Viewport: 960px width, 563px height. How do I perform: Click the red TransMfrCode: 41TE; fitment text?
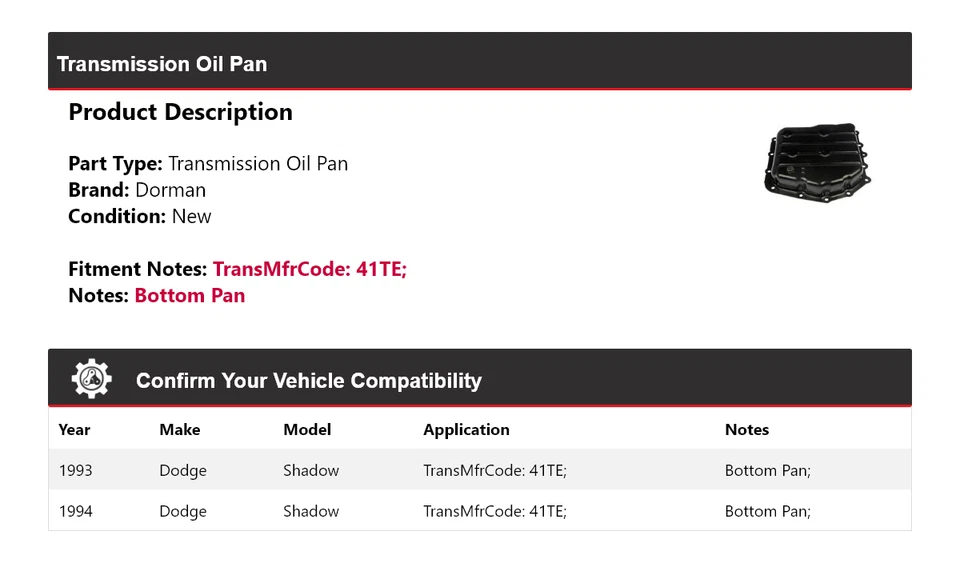click(310, 269)
